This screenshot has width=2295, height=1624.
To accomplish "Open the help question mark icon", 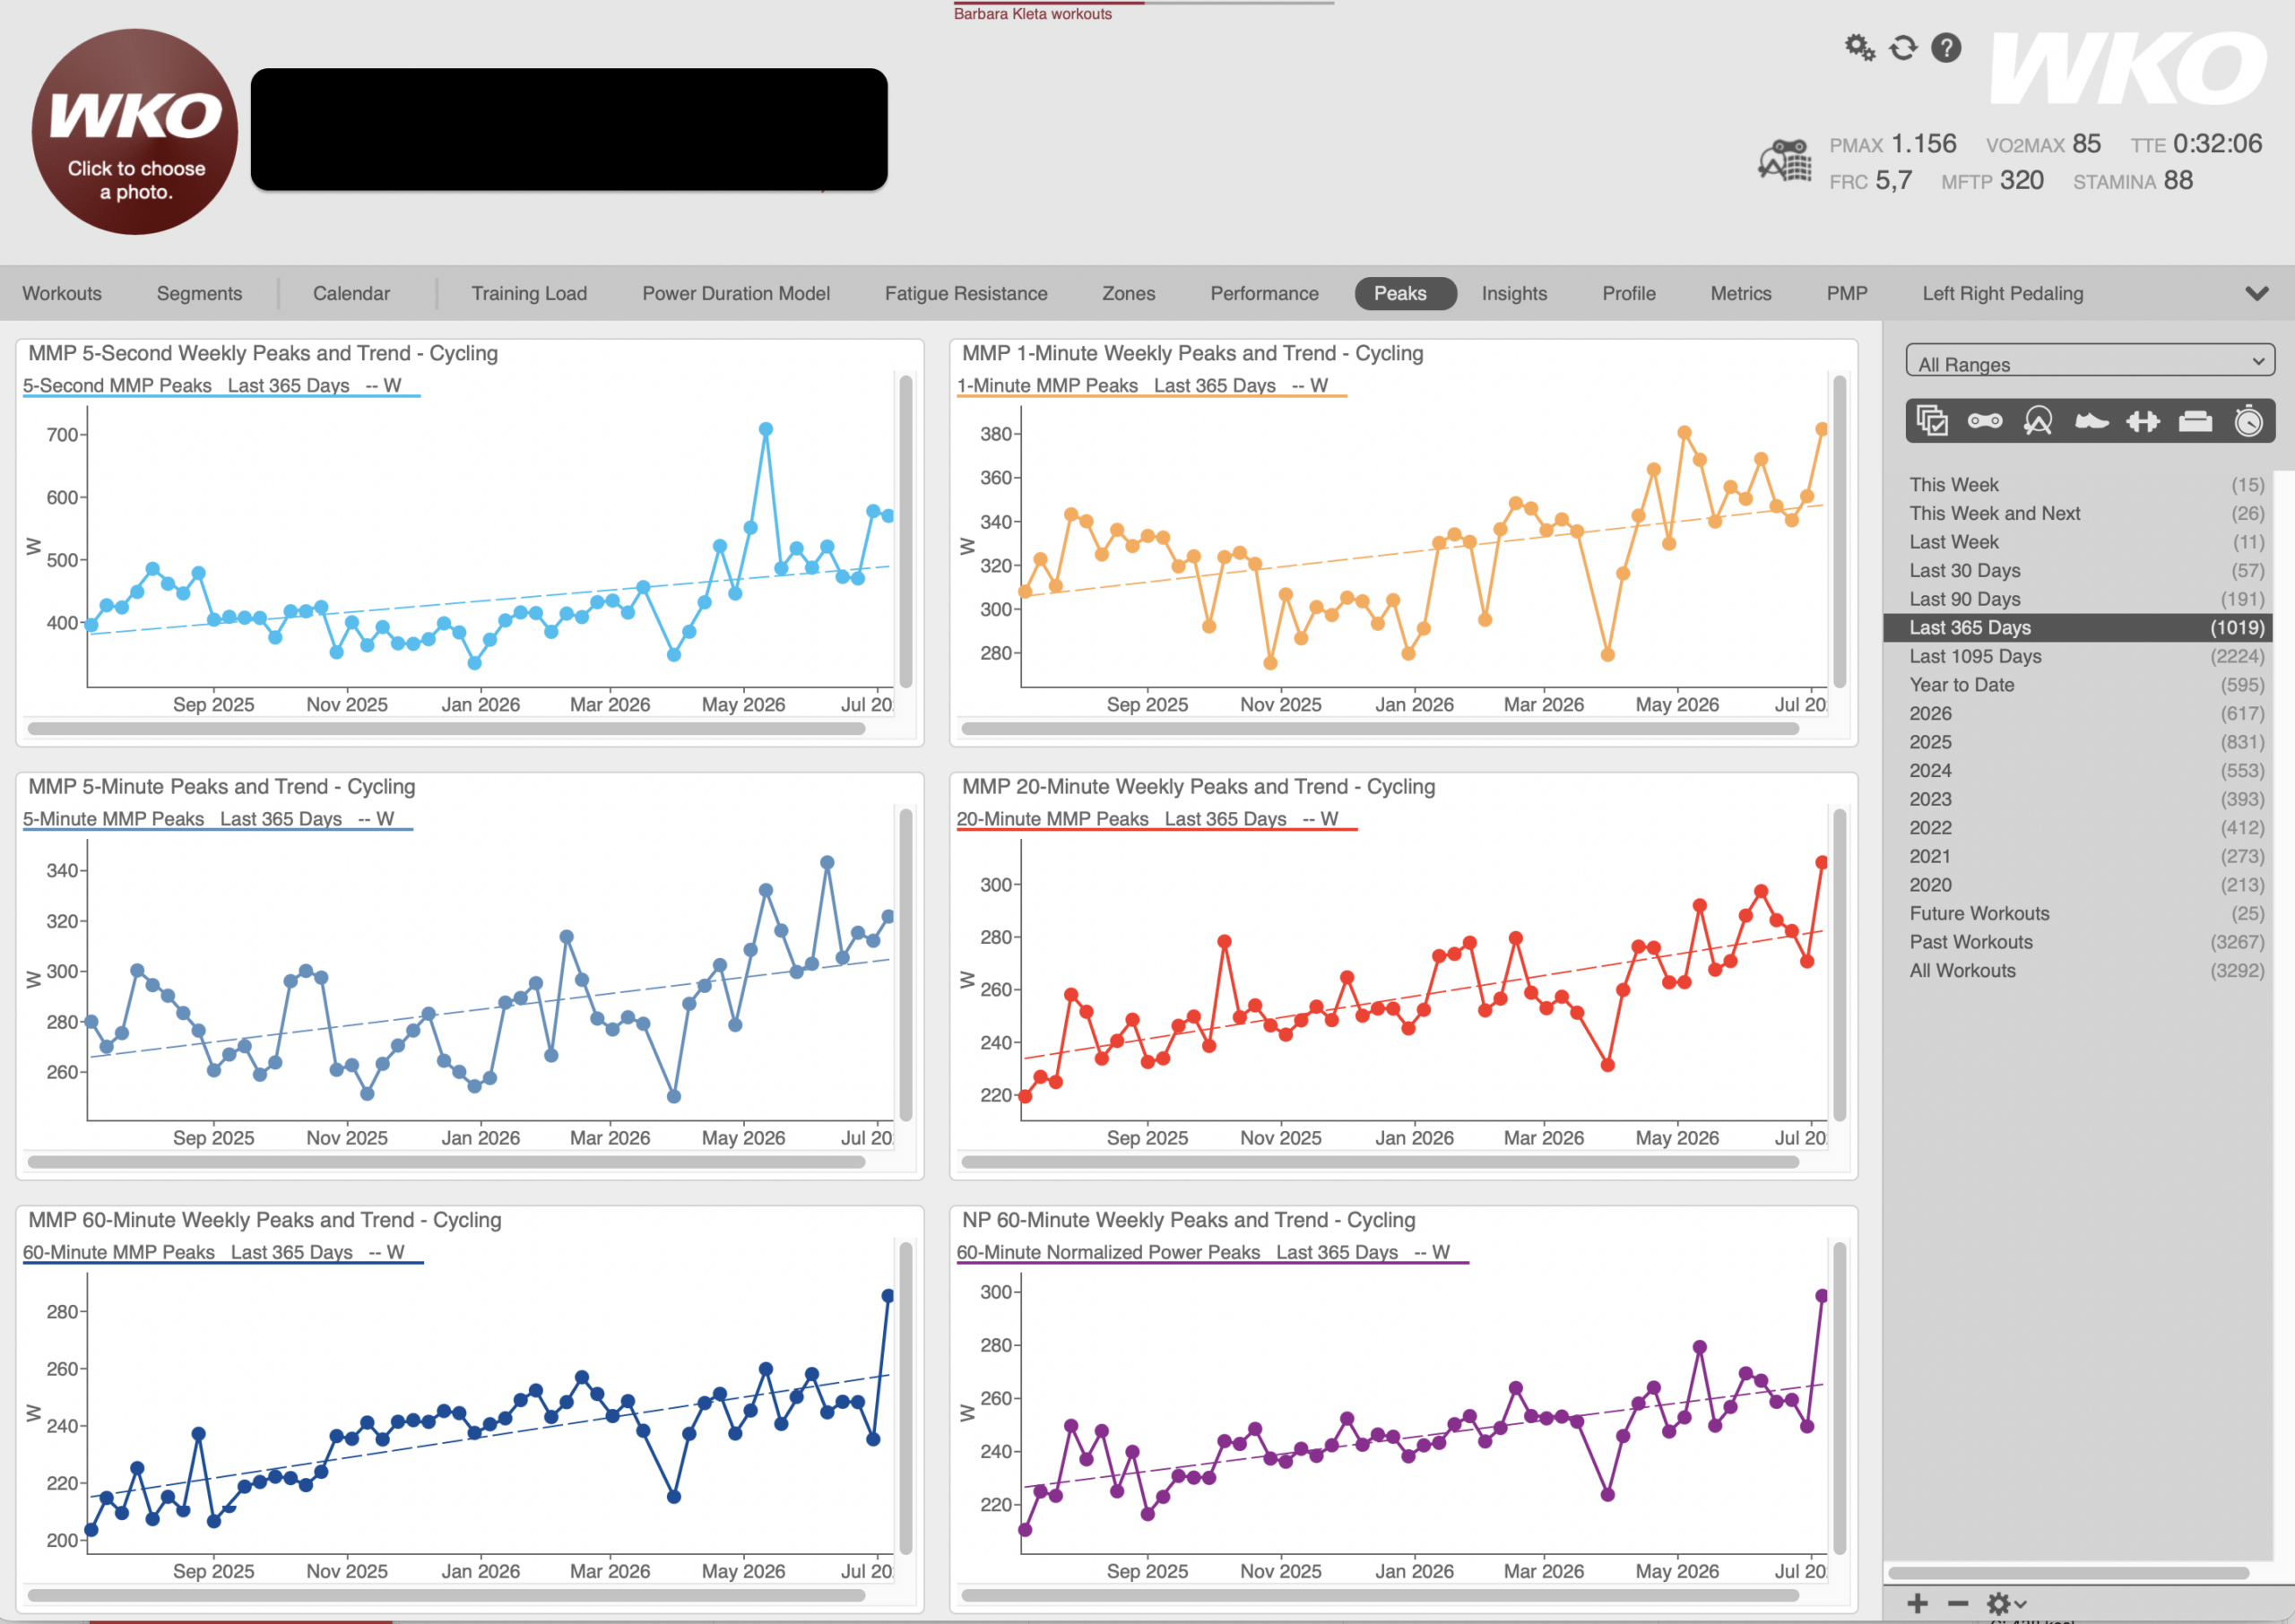I will click(1946, 47).
